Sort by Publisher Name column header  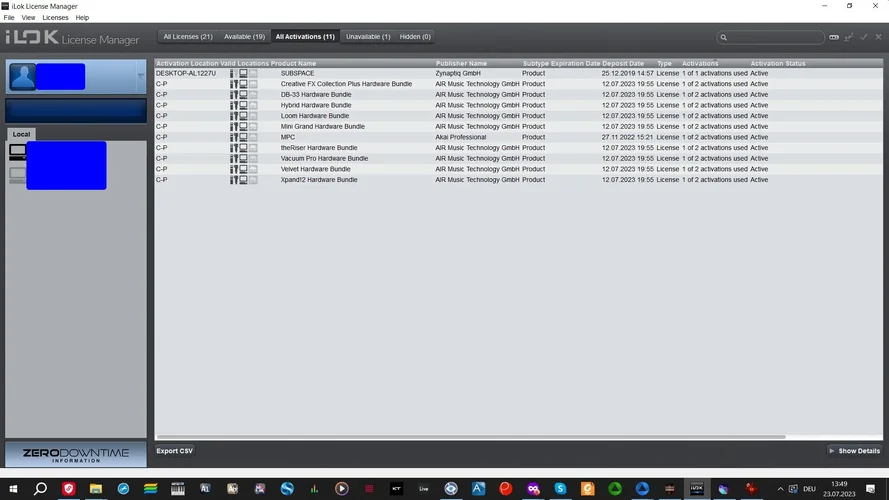461,63
